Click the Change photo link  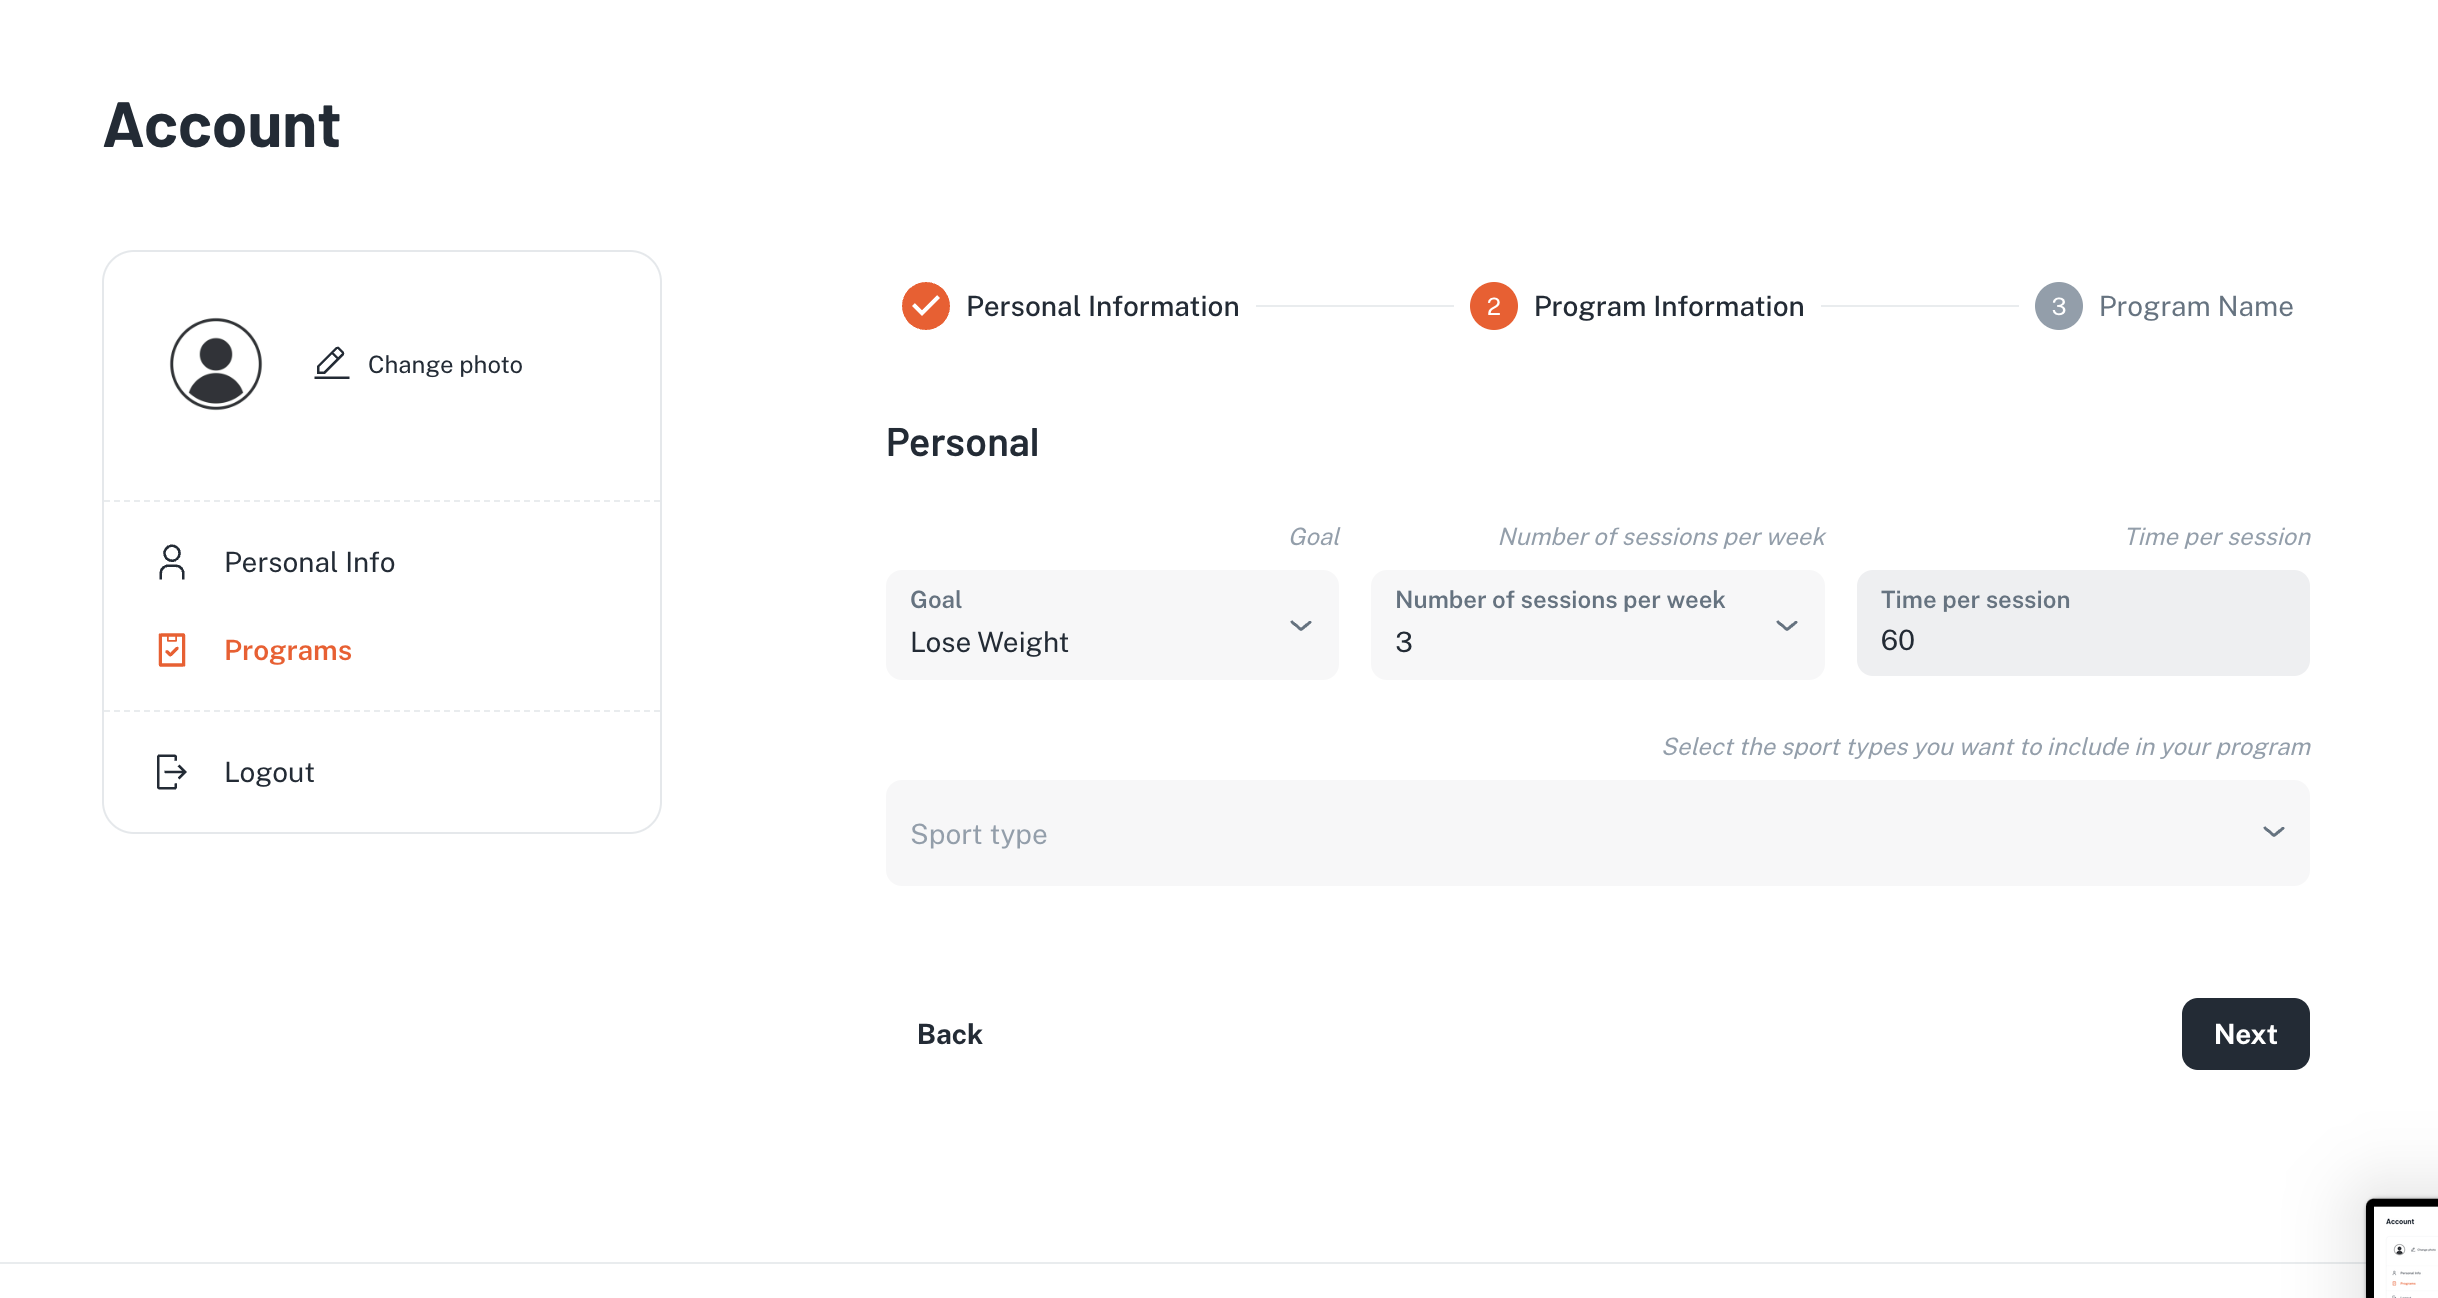445,364
